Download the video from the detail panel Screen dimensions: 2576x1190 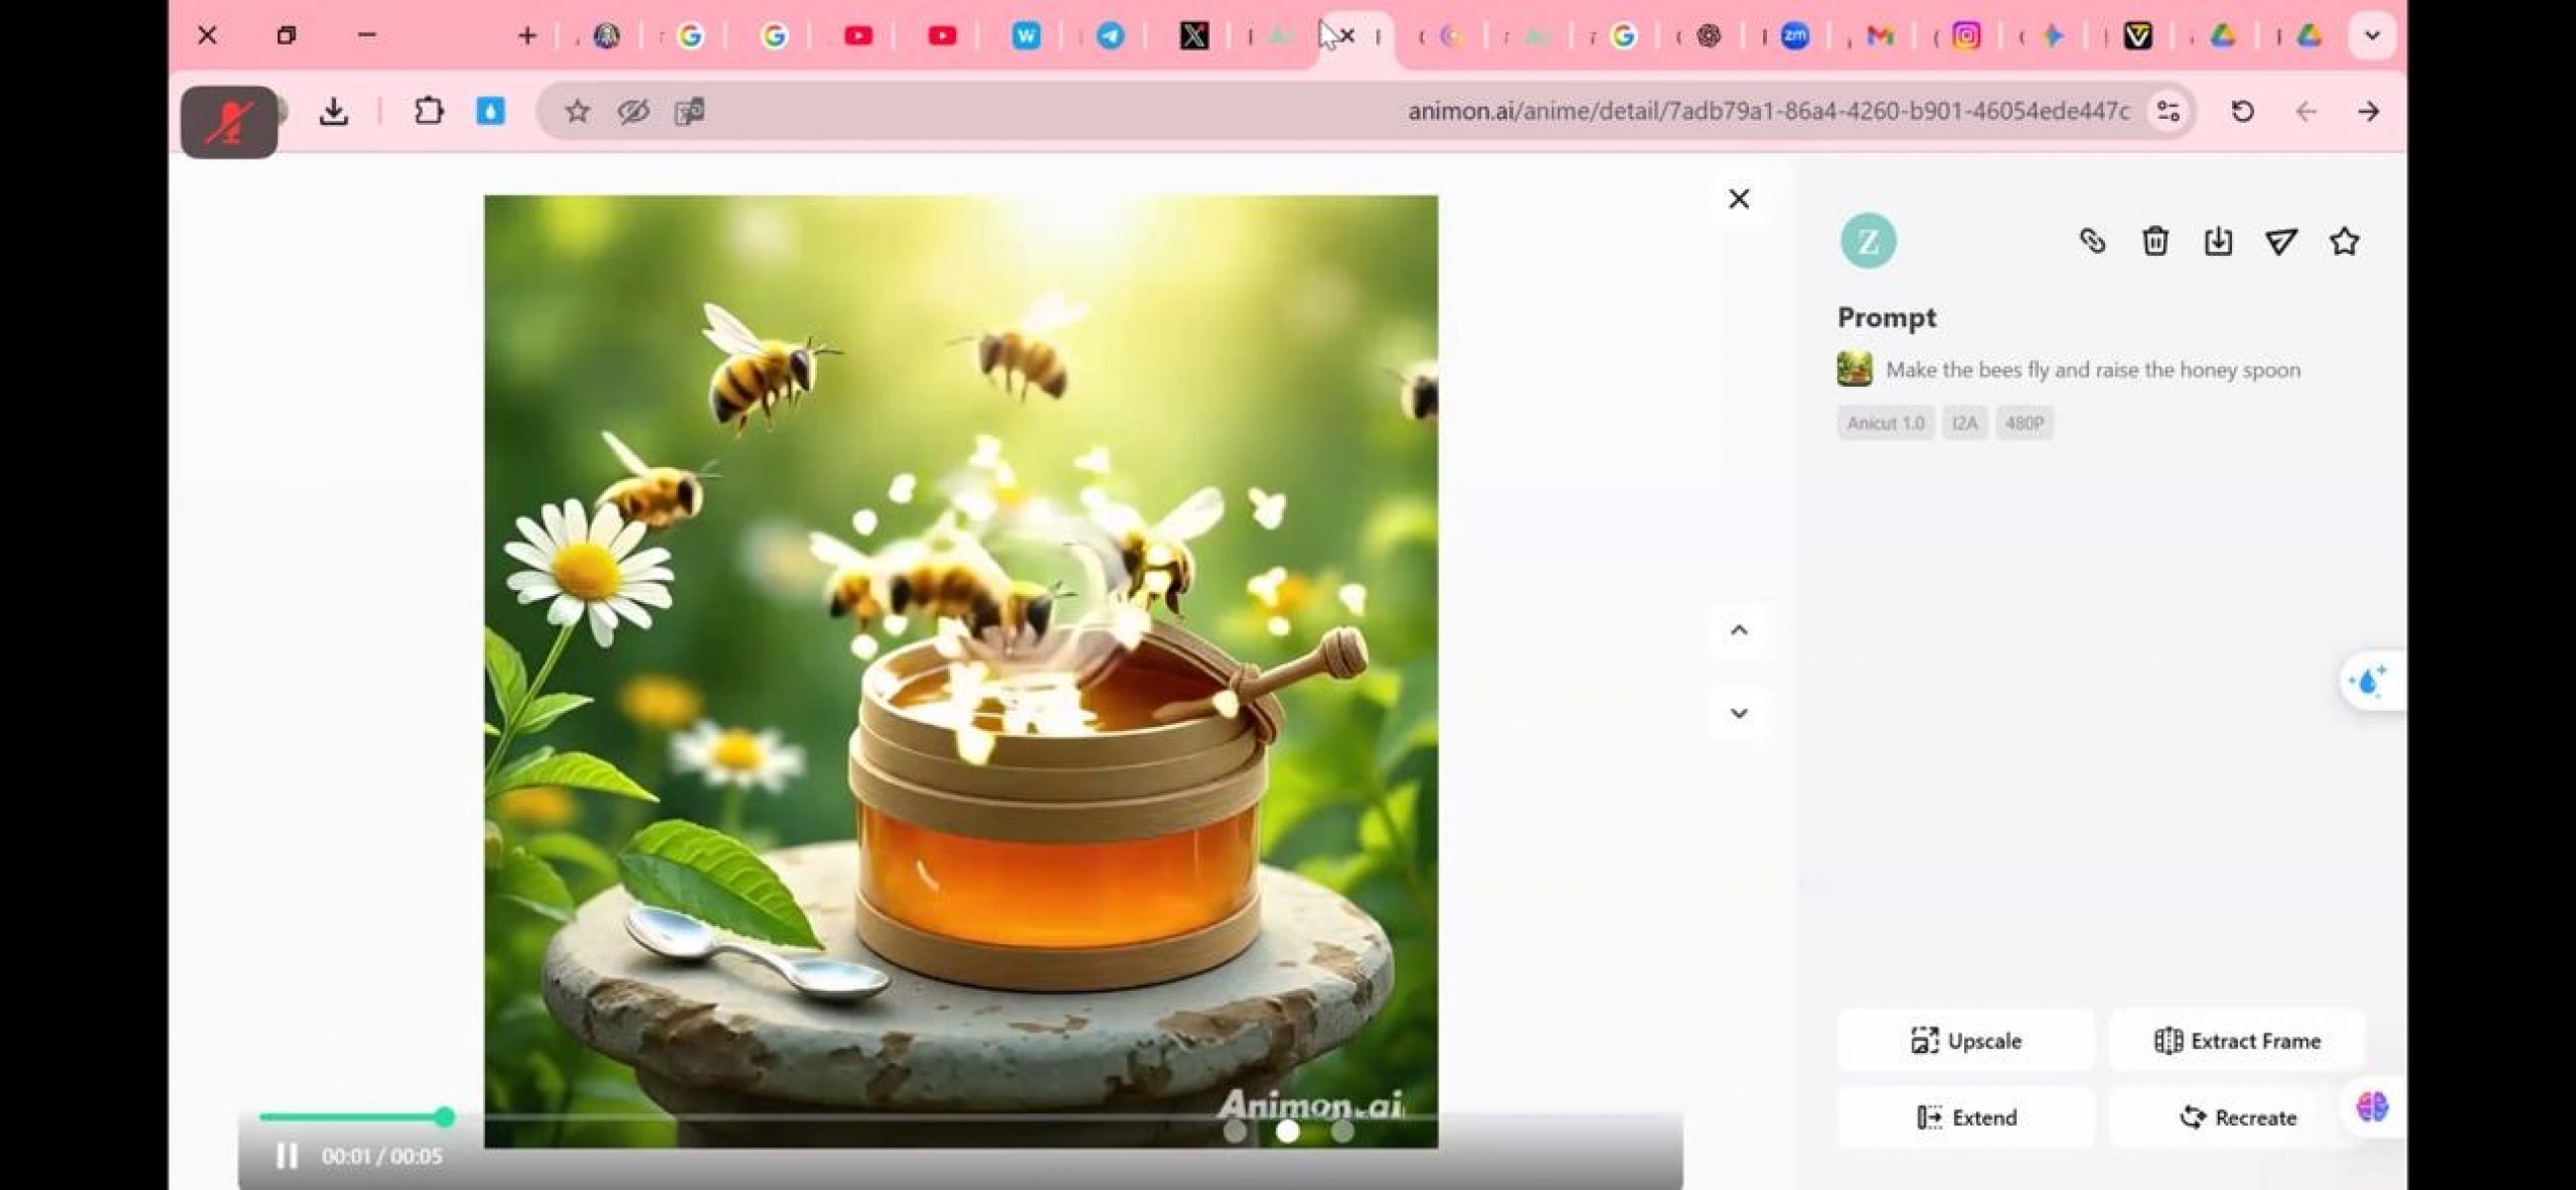click(x=2217, y=241)
